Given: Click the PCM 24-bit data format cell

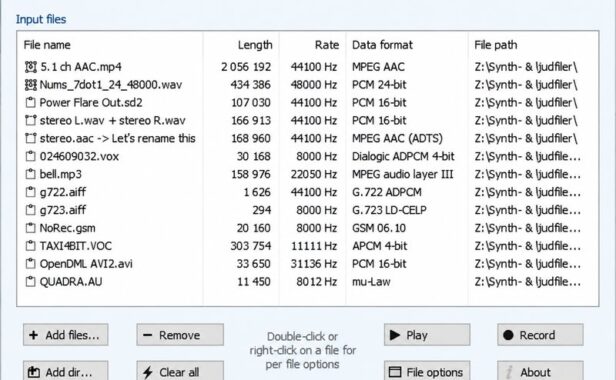Looking at the screenshot, I should [379, 85].
